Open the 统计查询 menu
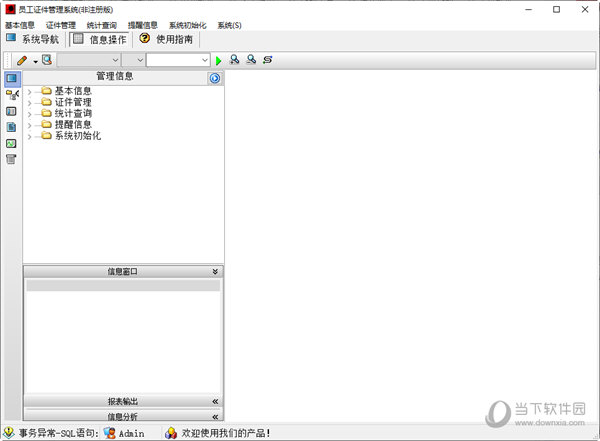The height and width of the screenshot is (441, 600). (102, 25)
